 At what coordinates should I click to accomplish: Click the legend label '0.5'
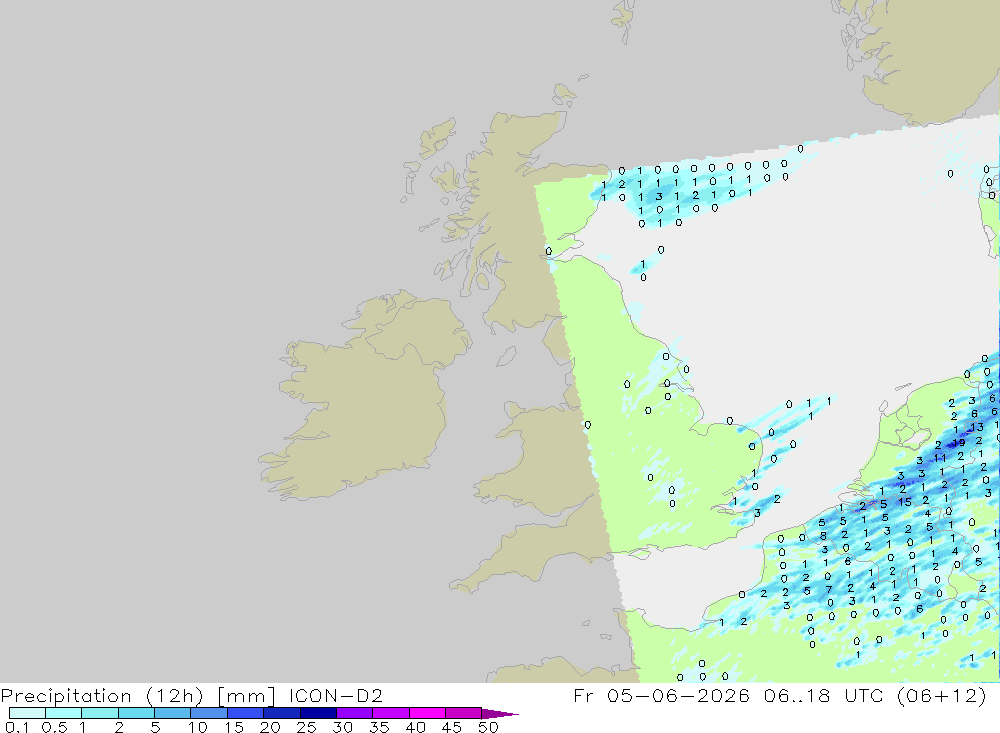54,727
